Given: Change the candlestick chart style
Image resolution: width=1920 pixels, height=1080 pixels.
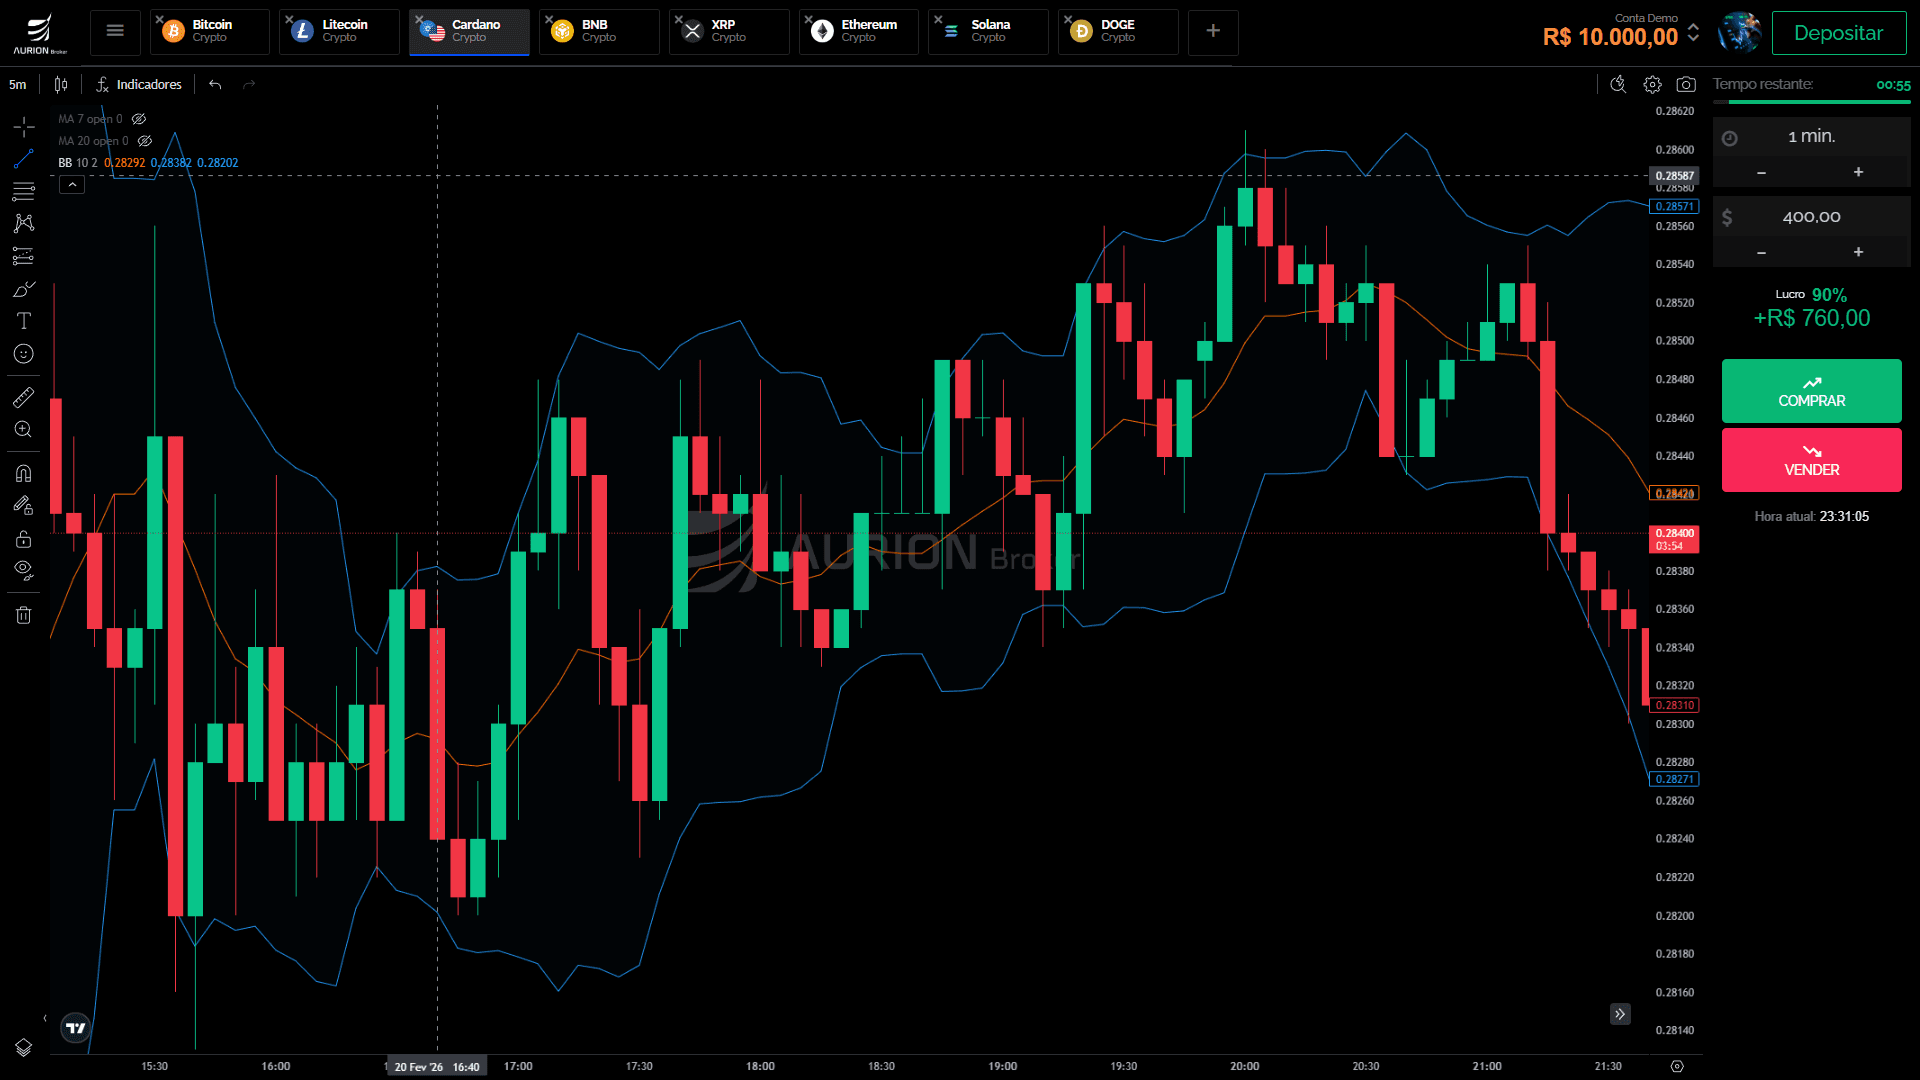Looking at the screenshot, I should [x=61, y=85].
